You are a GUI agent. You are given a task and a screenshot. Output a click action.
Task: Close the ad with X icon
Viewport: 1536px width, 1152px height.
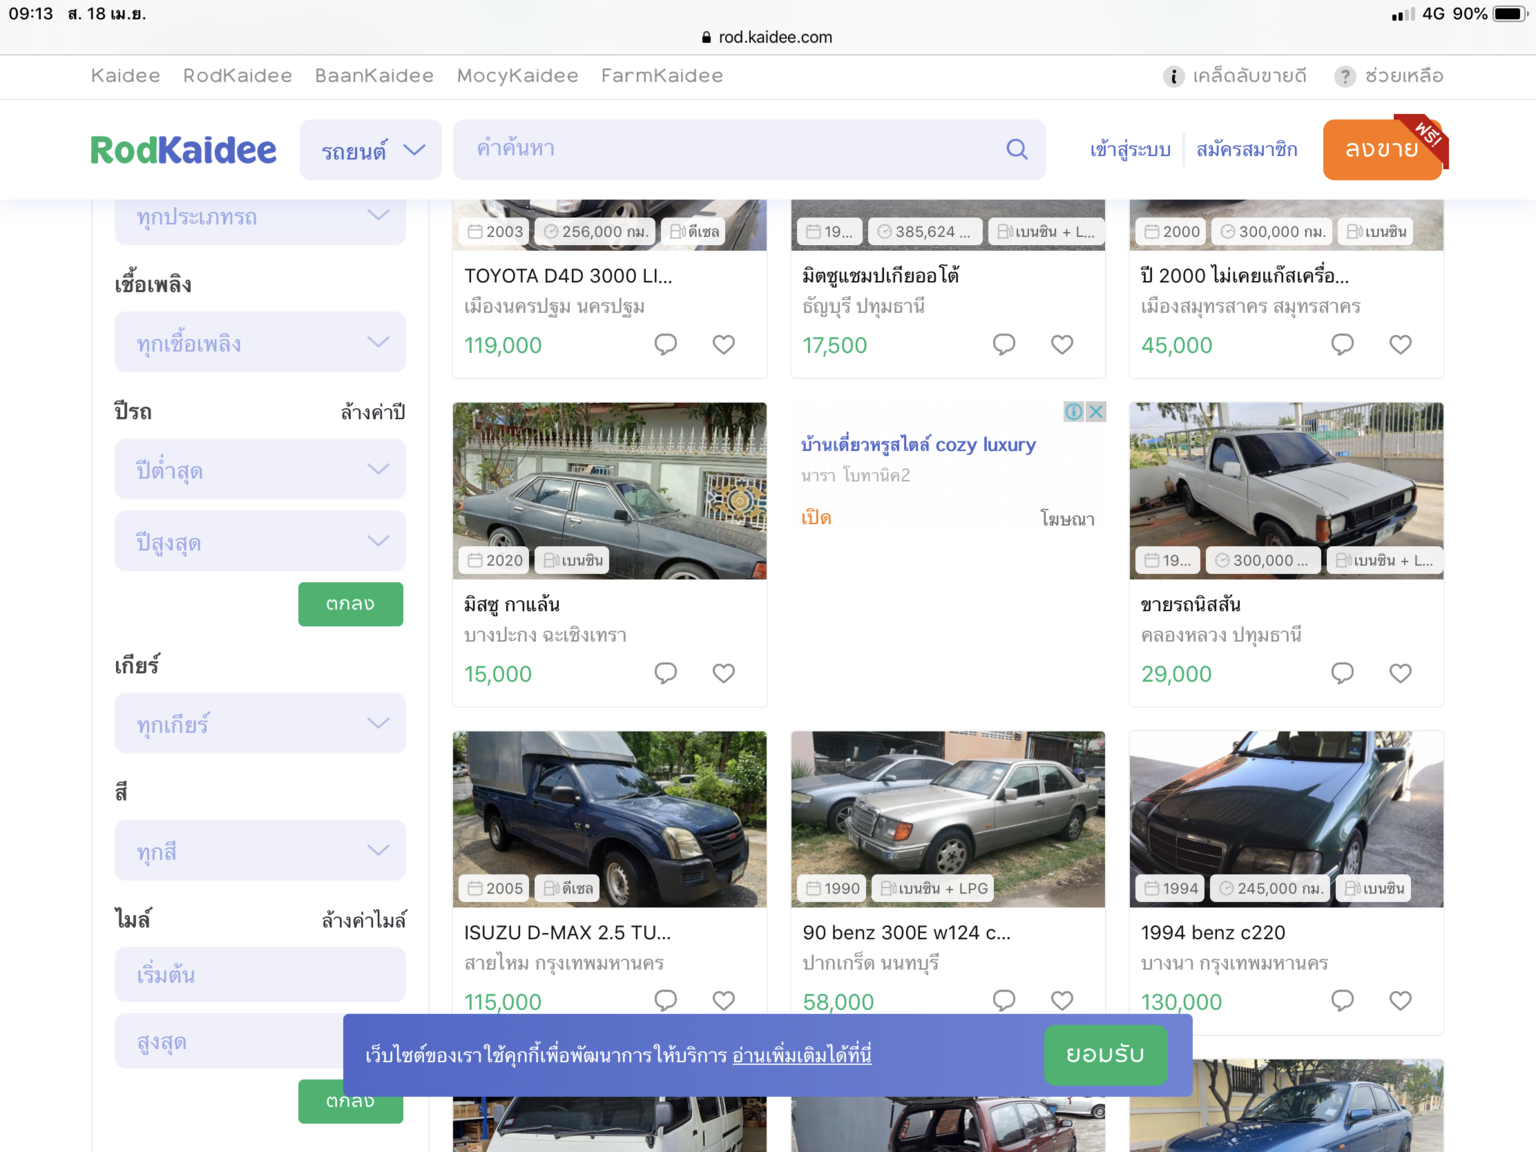1096,412
